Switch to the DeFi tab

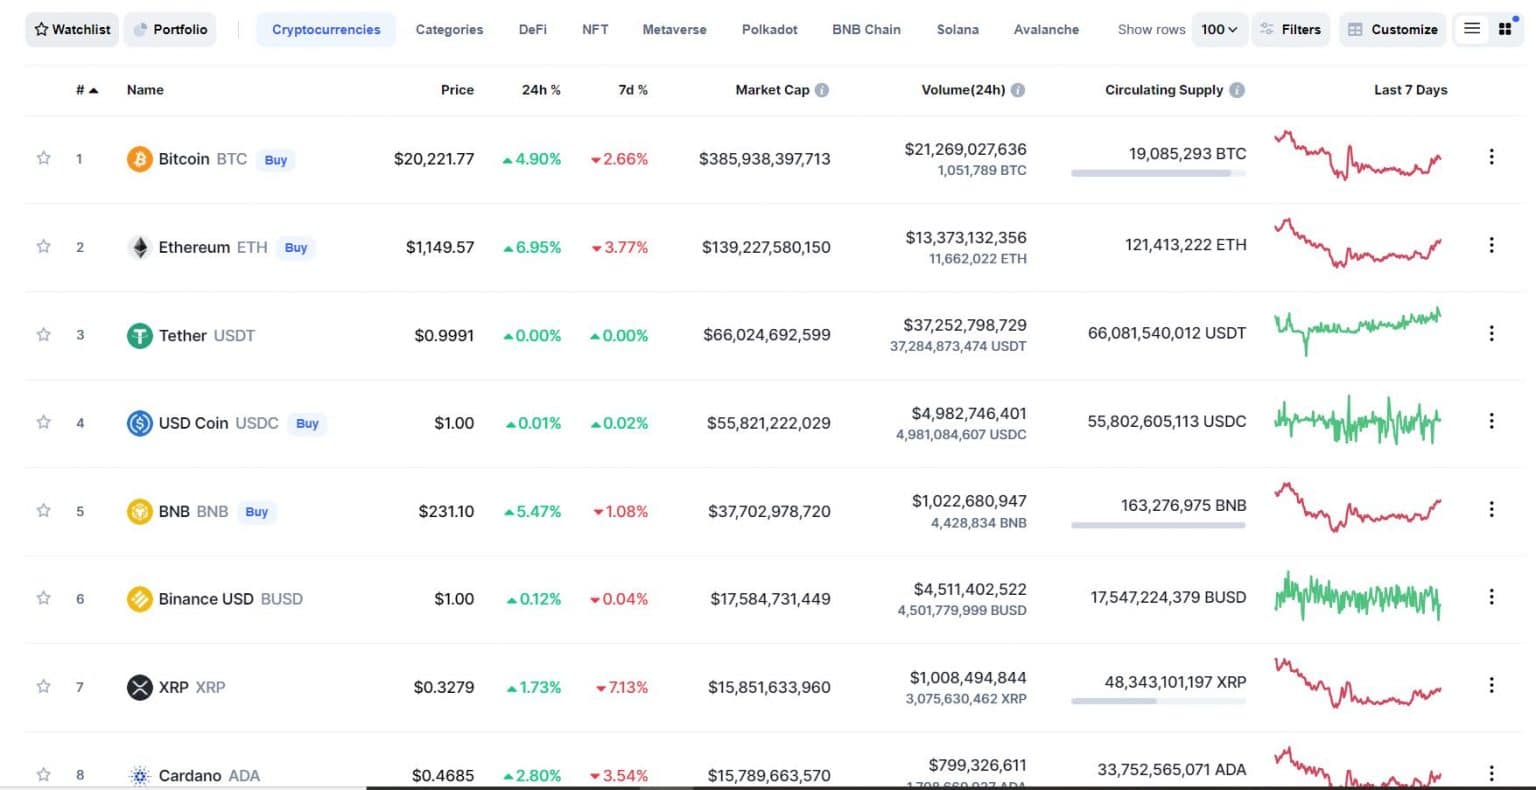click(533, 29)
